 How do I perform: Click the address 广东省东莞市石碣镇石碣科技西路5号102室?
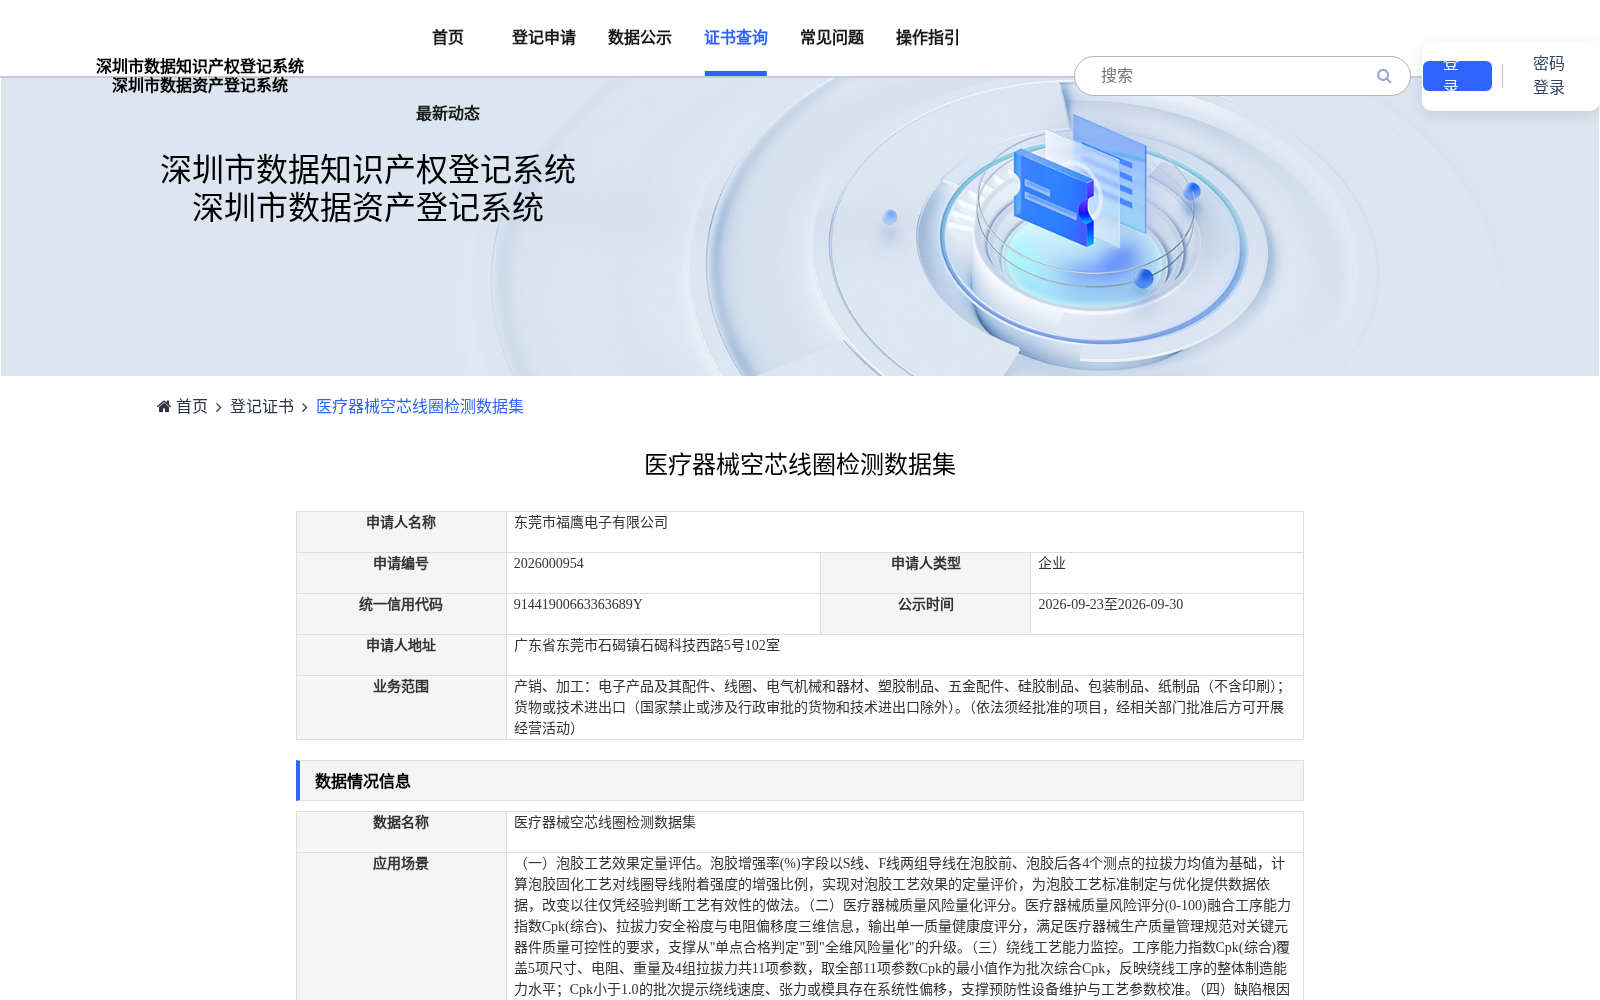point(647,646)
